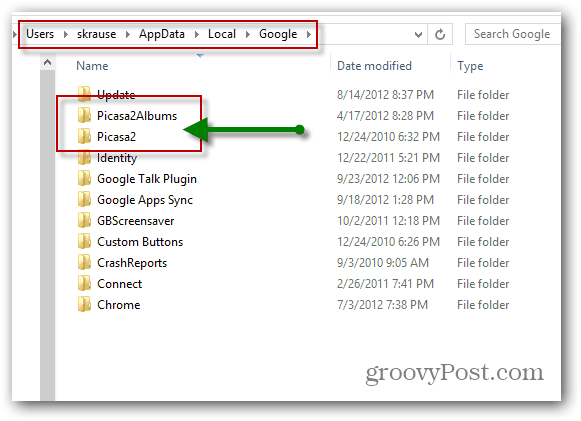Select the CrashReports folder icon

84,262
